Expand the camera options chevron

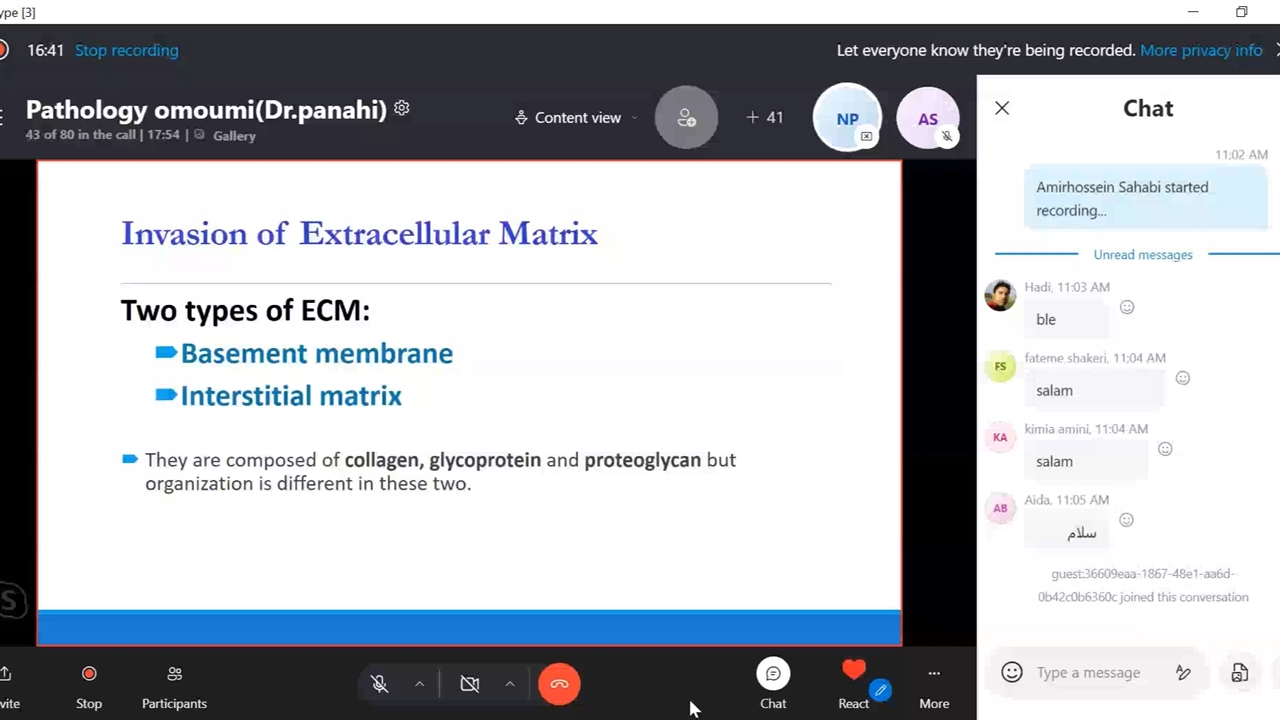509,684
